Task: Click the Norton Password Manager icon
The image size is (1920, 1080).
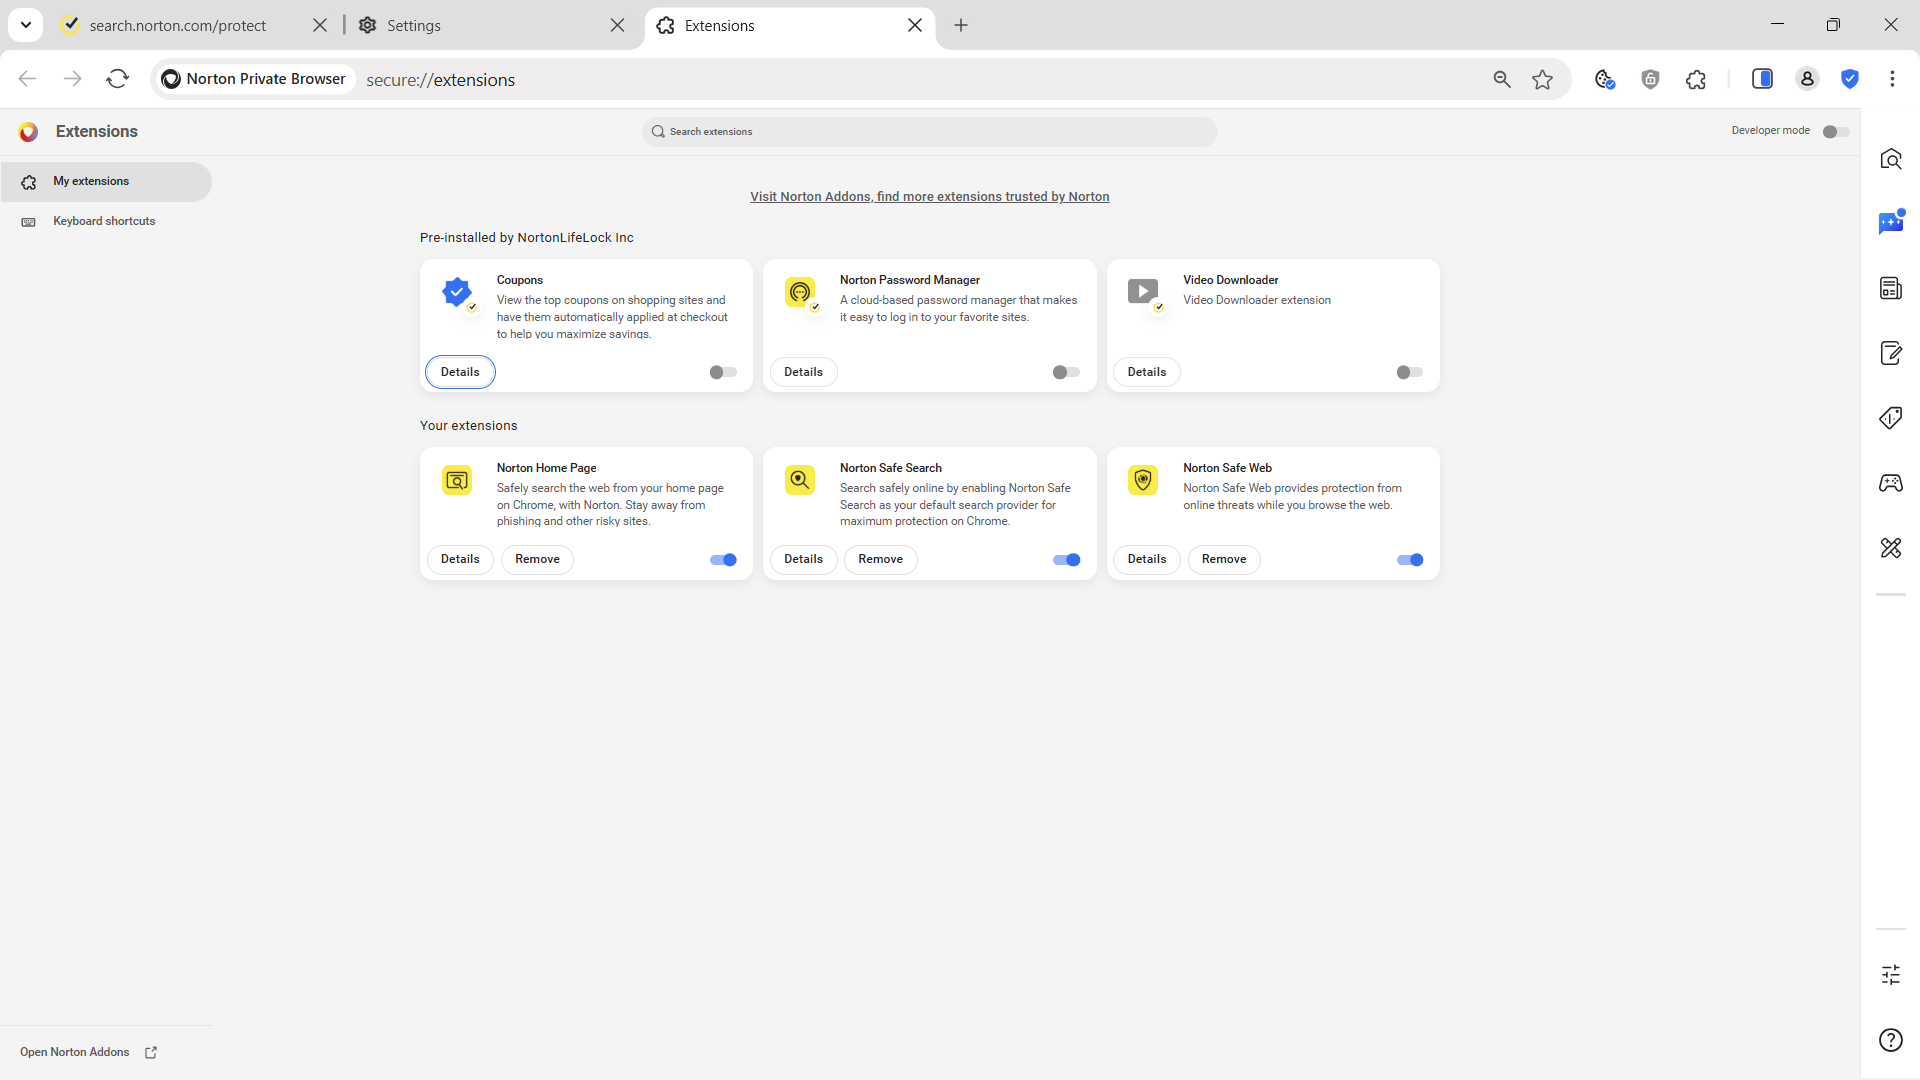Action: (800, 292)
